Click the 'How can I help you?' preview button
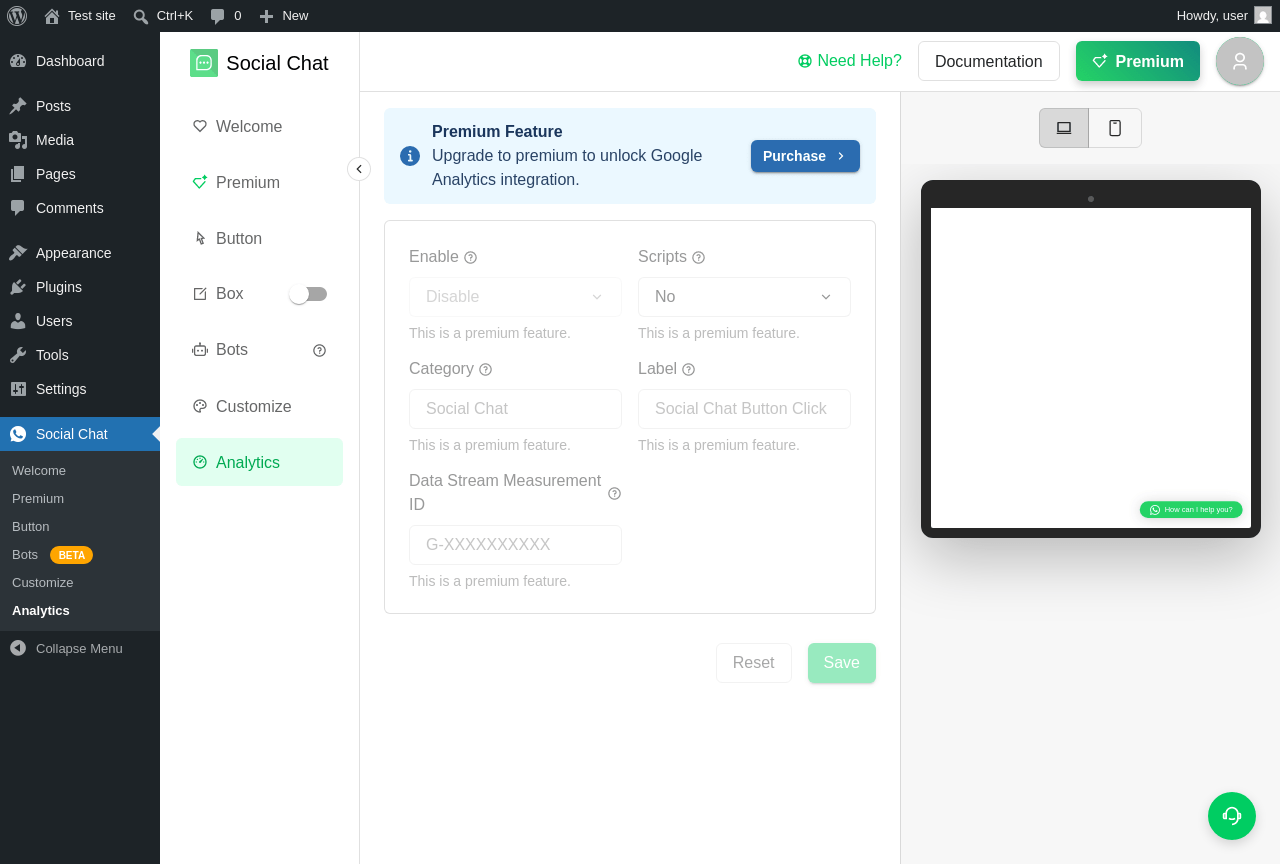The width and height of the screenshot is (1280, 864). pos(1191,510)
